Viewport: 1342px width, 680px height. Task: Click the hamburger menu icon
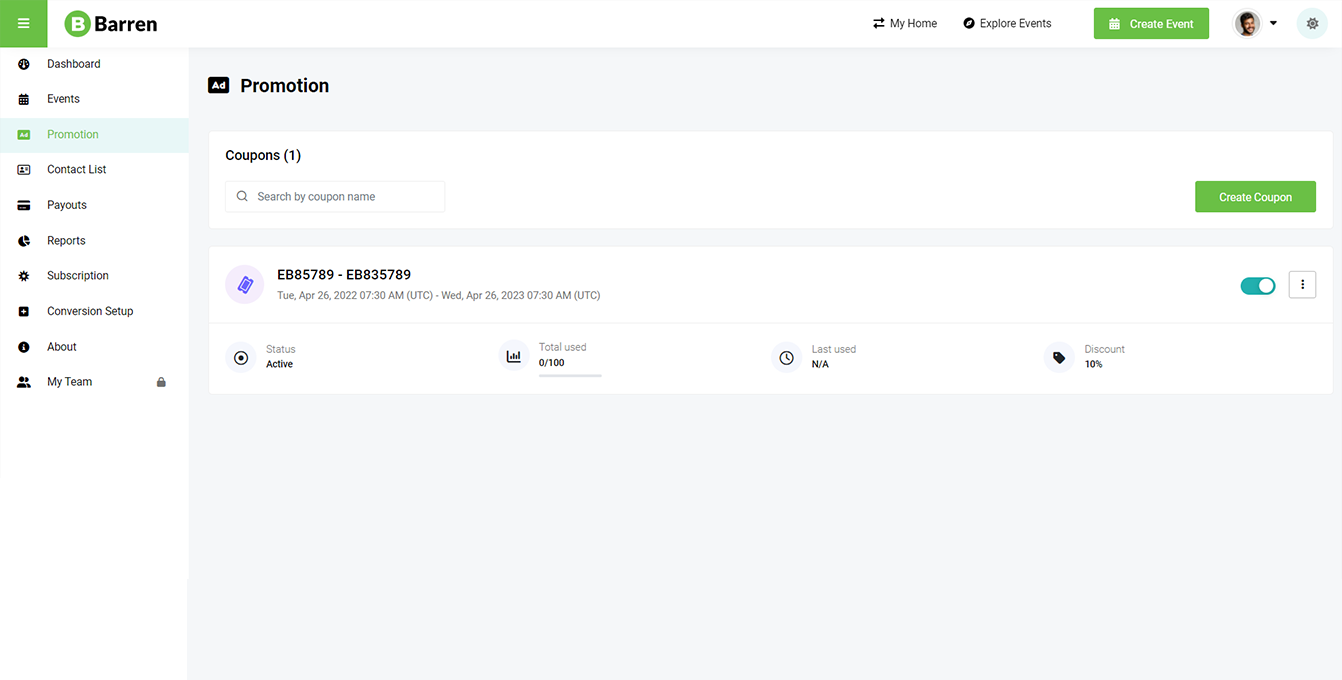pyautogui.click(x=23, y=24)
